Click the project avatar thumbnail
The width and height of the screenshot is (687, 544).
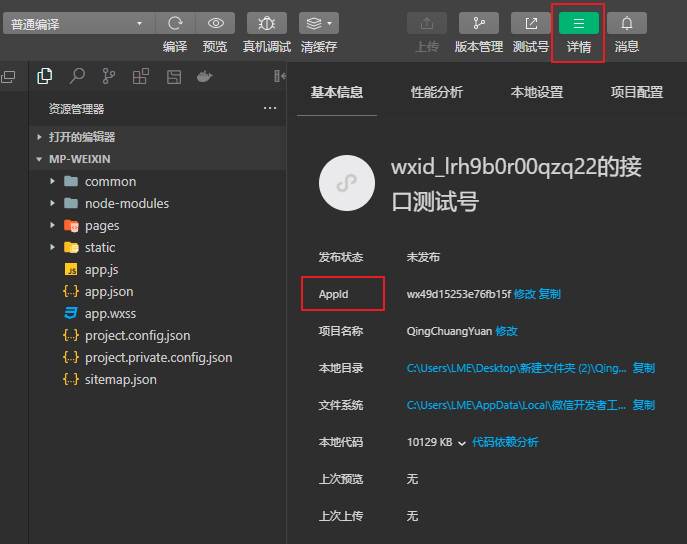347,183
